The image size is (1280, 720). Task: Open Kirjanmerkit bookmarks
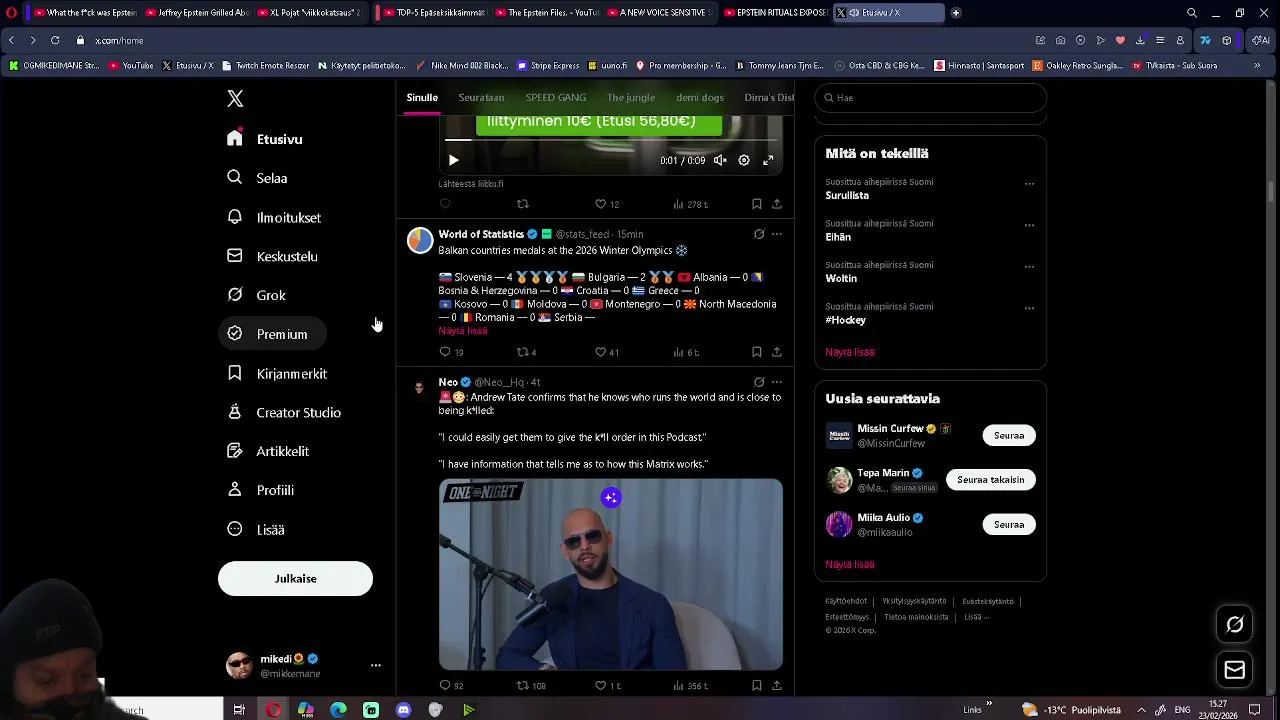(x=277, y=373)
